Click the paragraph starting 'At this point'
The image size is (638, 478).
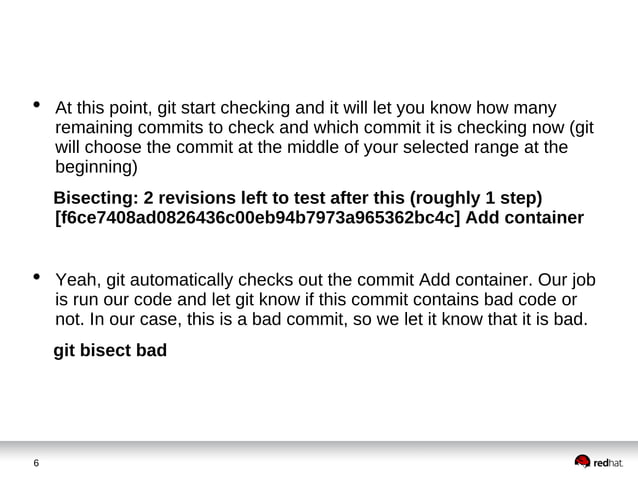(x=325, y=137)
